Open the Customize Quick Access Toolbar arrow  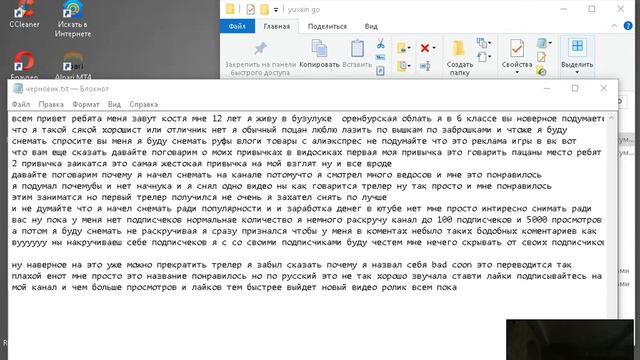pos(276,9)
